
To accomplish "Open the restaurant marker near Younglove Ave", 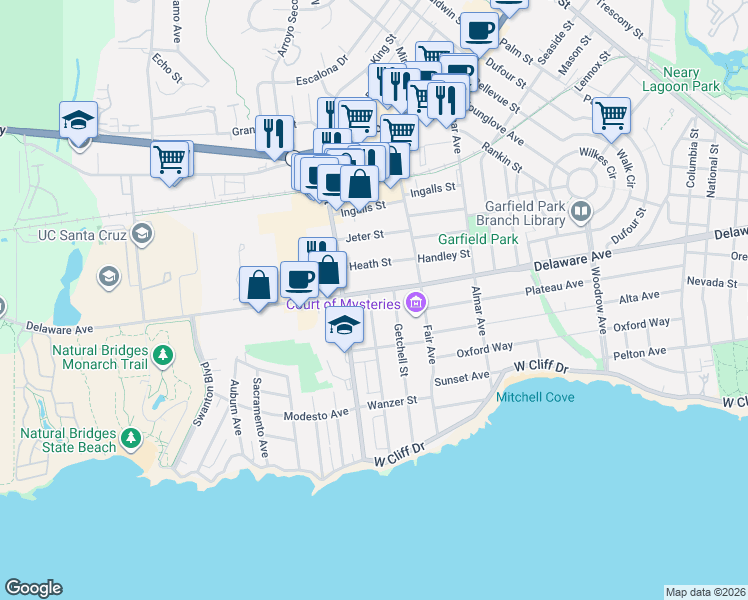I will point(446,102).
